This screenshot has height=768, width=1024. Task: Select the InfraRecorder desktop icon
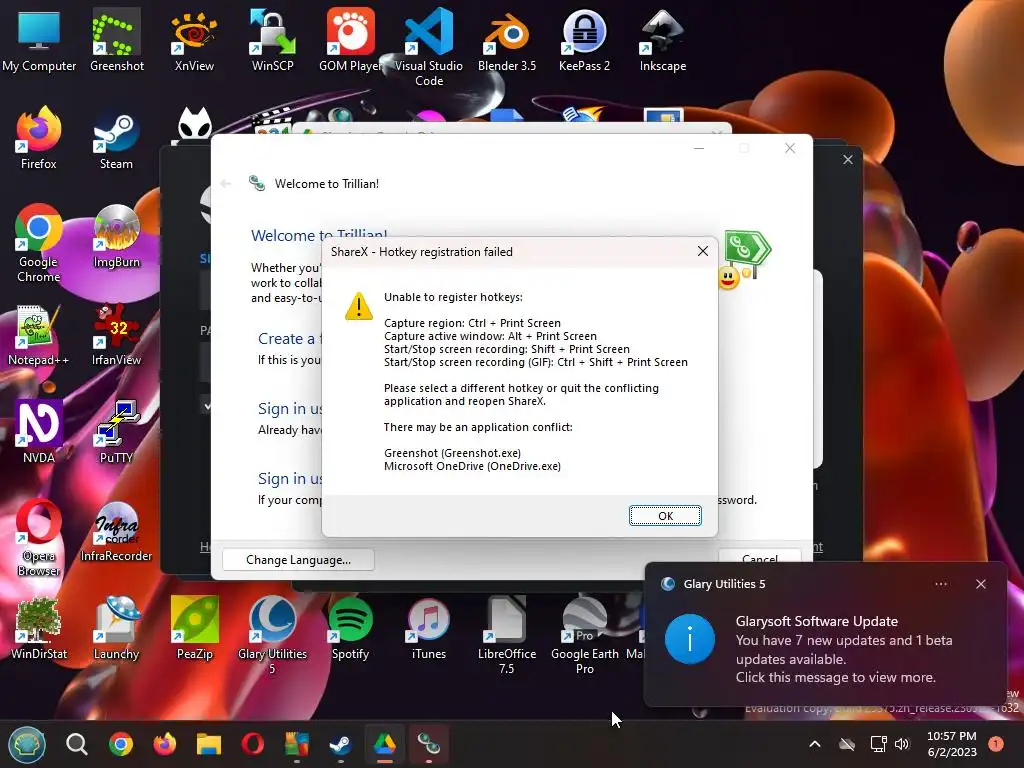[x=116, y=532]
